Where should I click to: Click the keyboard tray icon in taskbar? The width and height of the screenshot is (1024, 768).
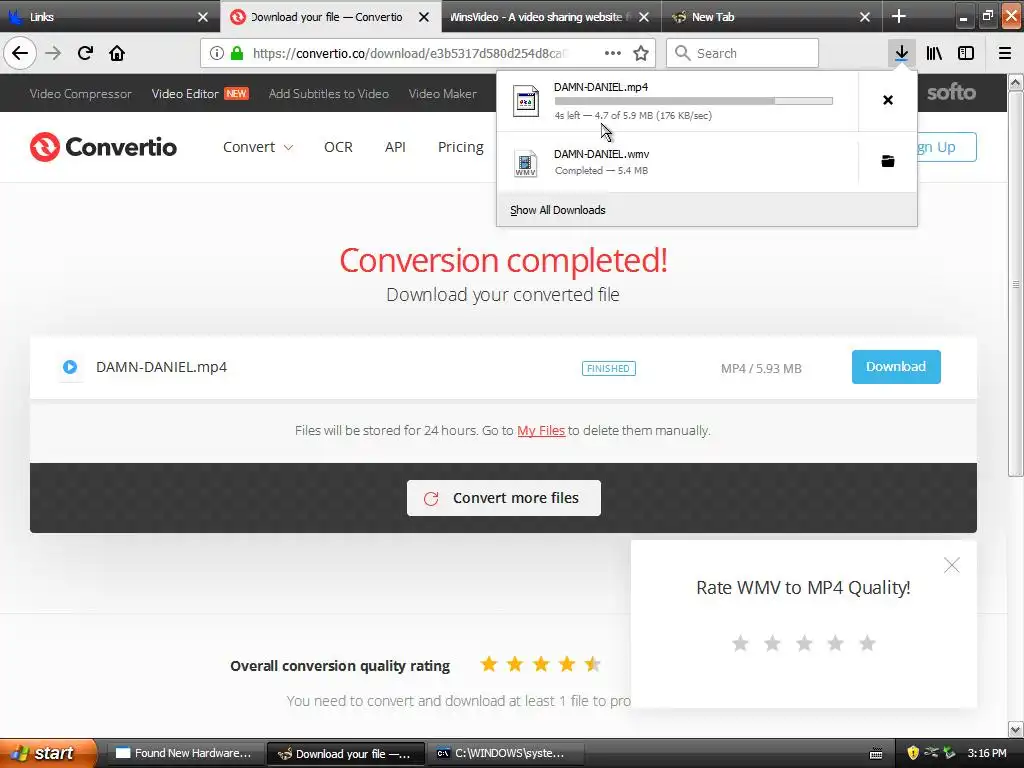pyautogui.click(x=876, y=754)
